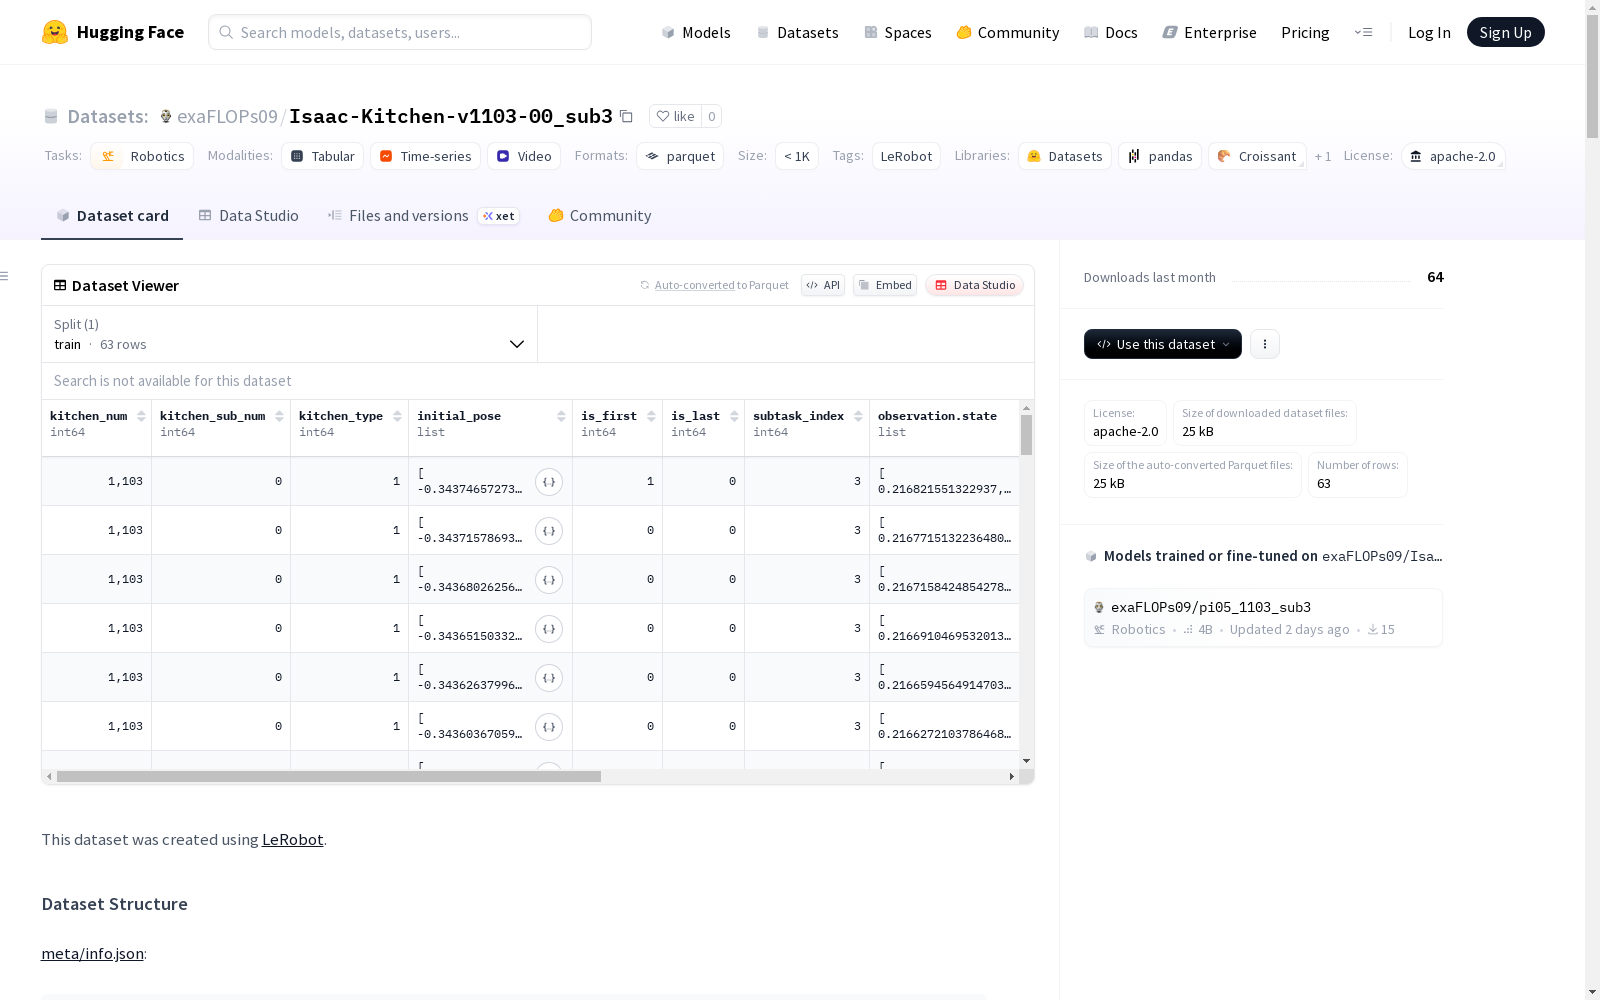Click the API button in Dataset Viewer
Image resolution: width=1600 pixels, height=1000 pixels.
(x=823, y=285)
